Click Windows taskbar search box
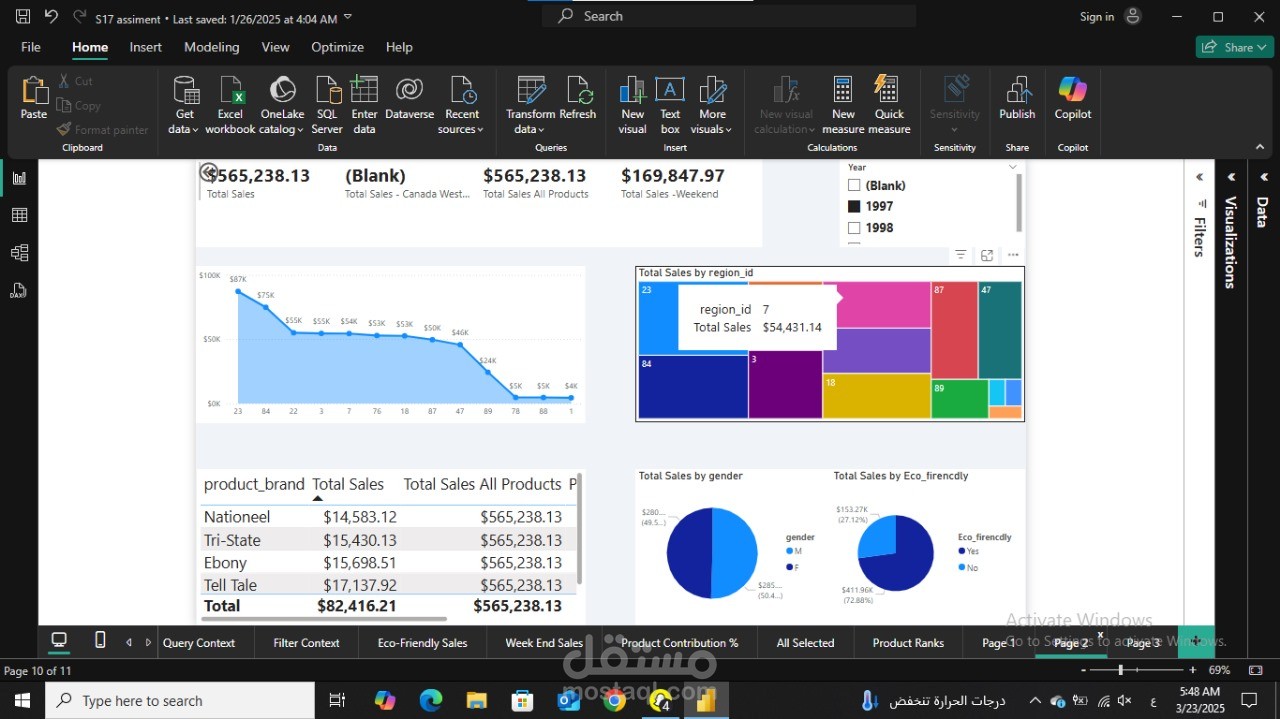 (180, 701)
